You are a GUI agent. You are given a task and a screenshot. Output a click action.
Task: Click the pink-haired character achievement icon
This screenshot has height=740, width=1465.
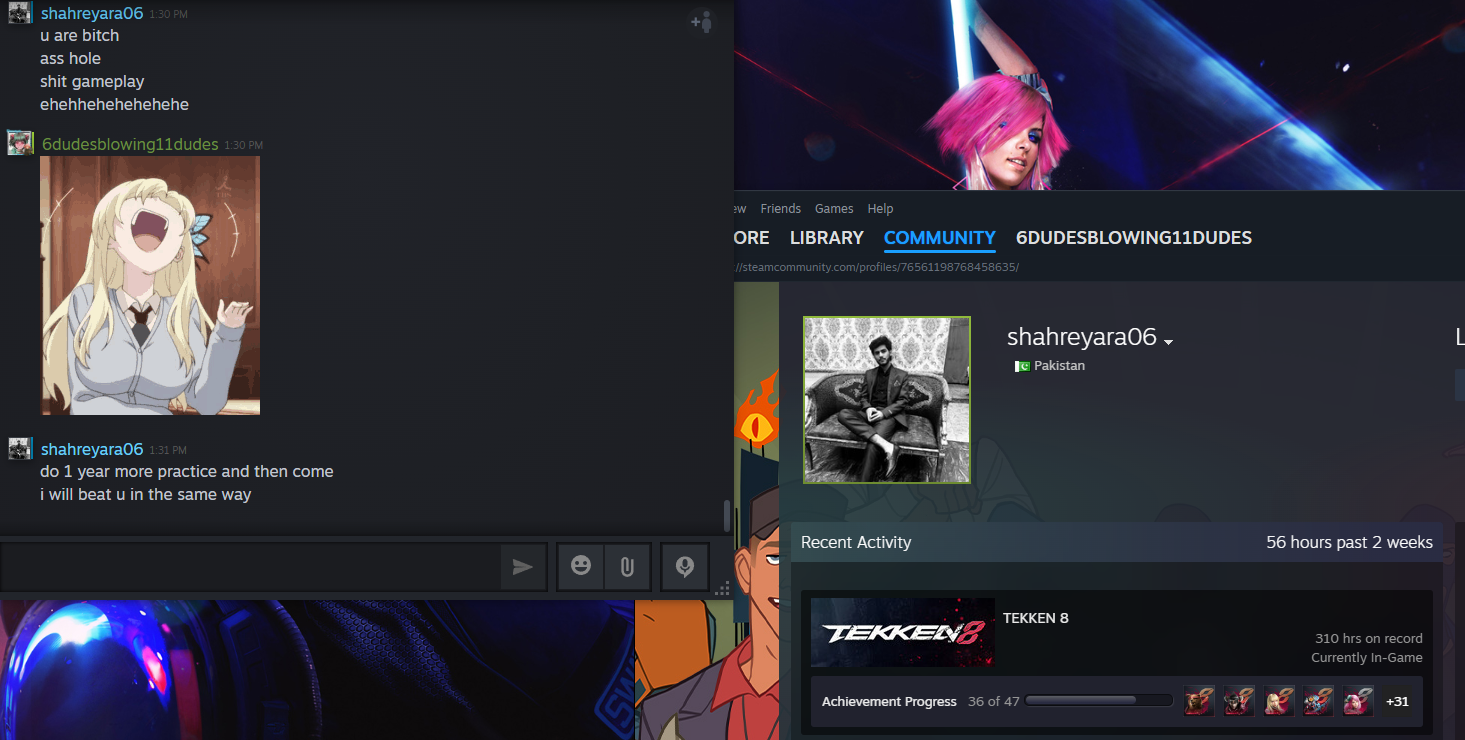click(x=1359, y=701)
